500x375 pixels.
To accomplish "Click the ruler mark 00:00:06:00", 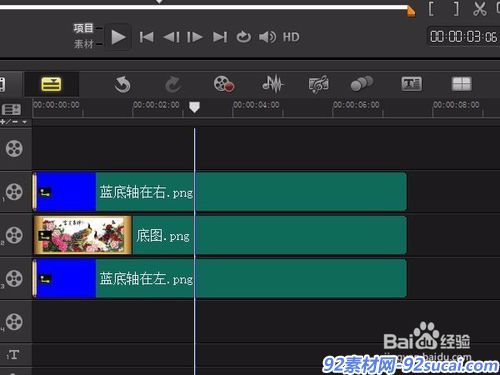I will coord(356,105).
